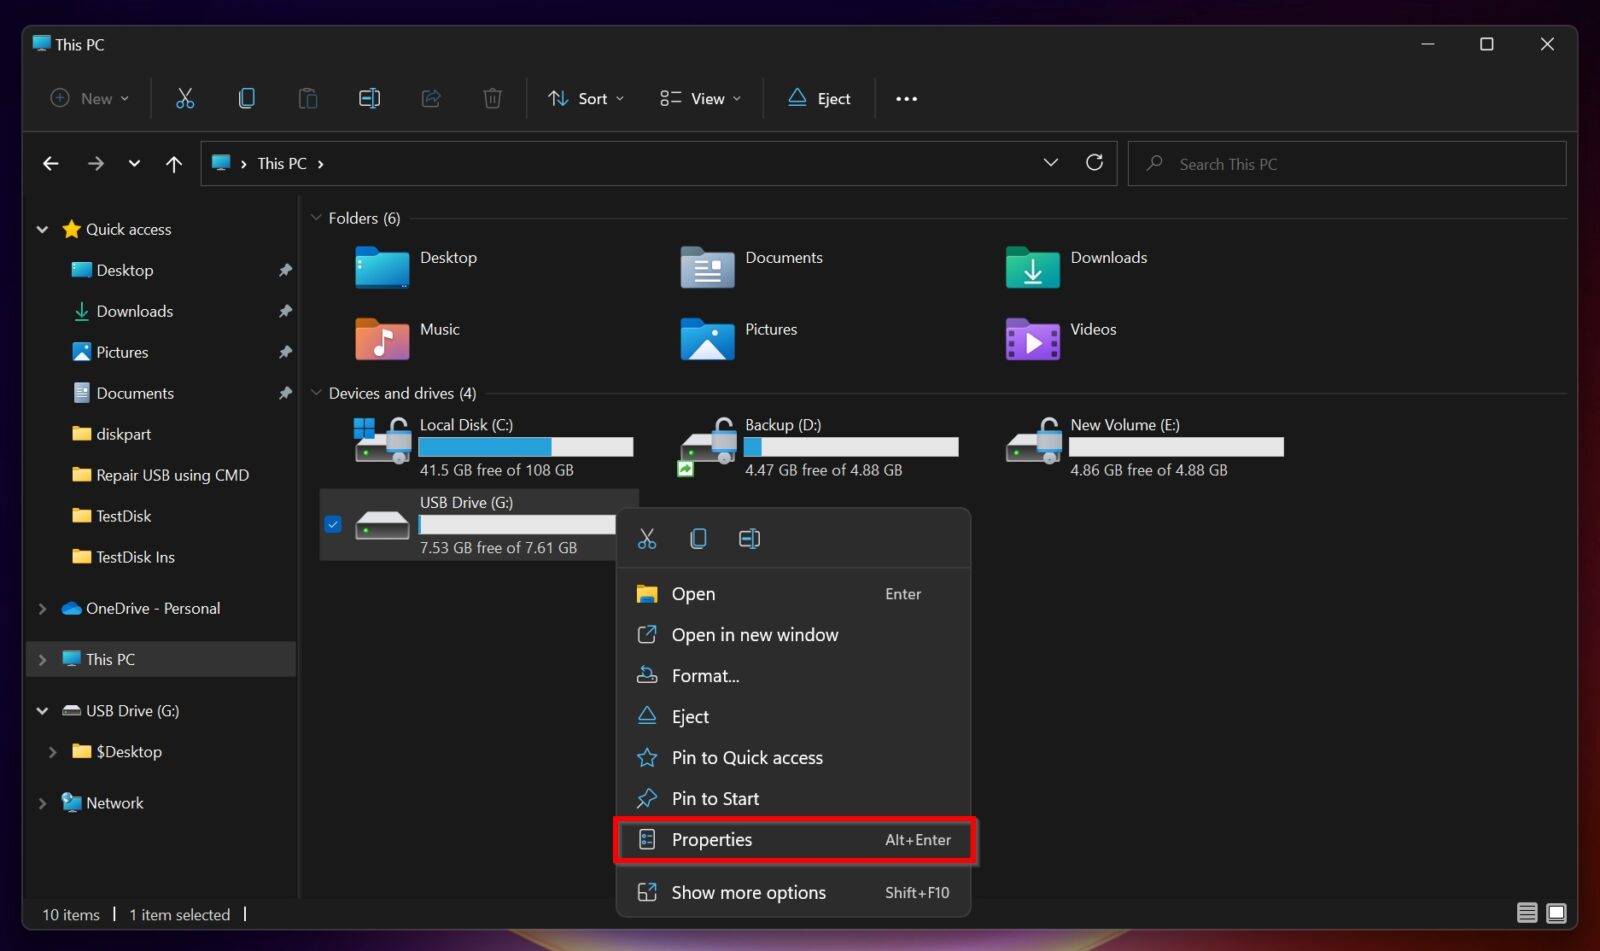Switch to details layout via status bar icon

tap(1527, 913)
